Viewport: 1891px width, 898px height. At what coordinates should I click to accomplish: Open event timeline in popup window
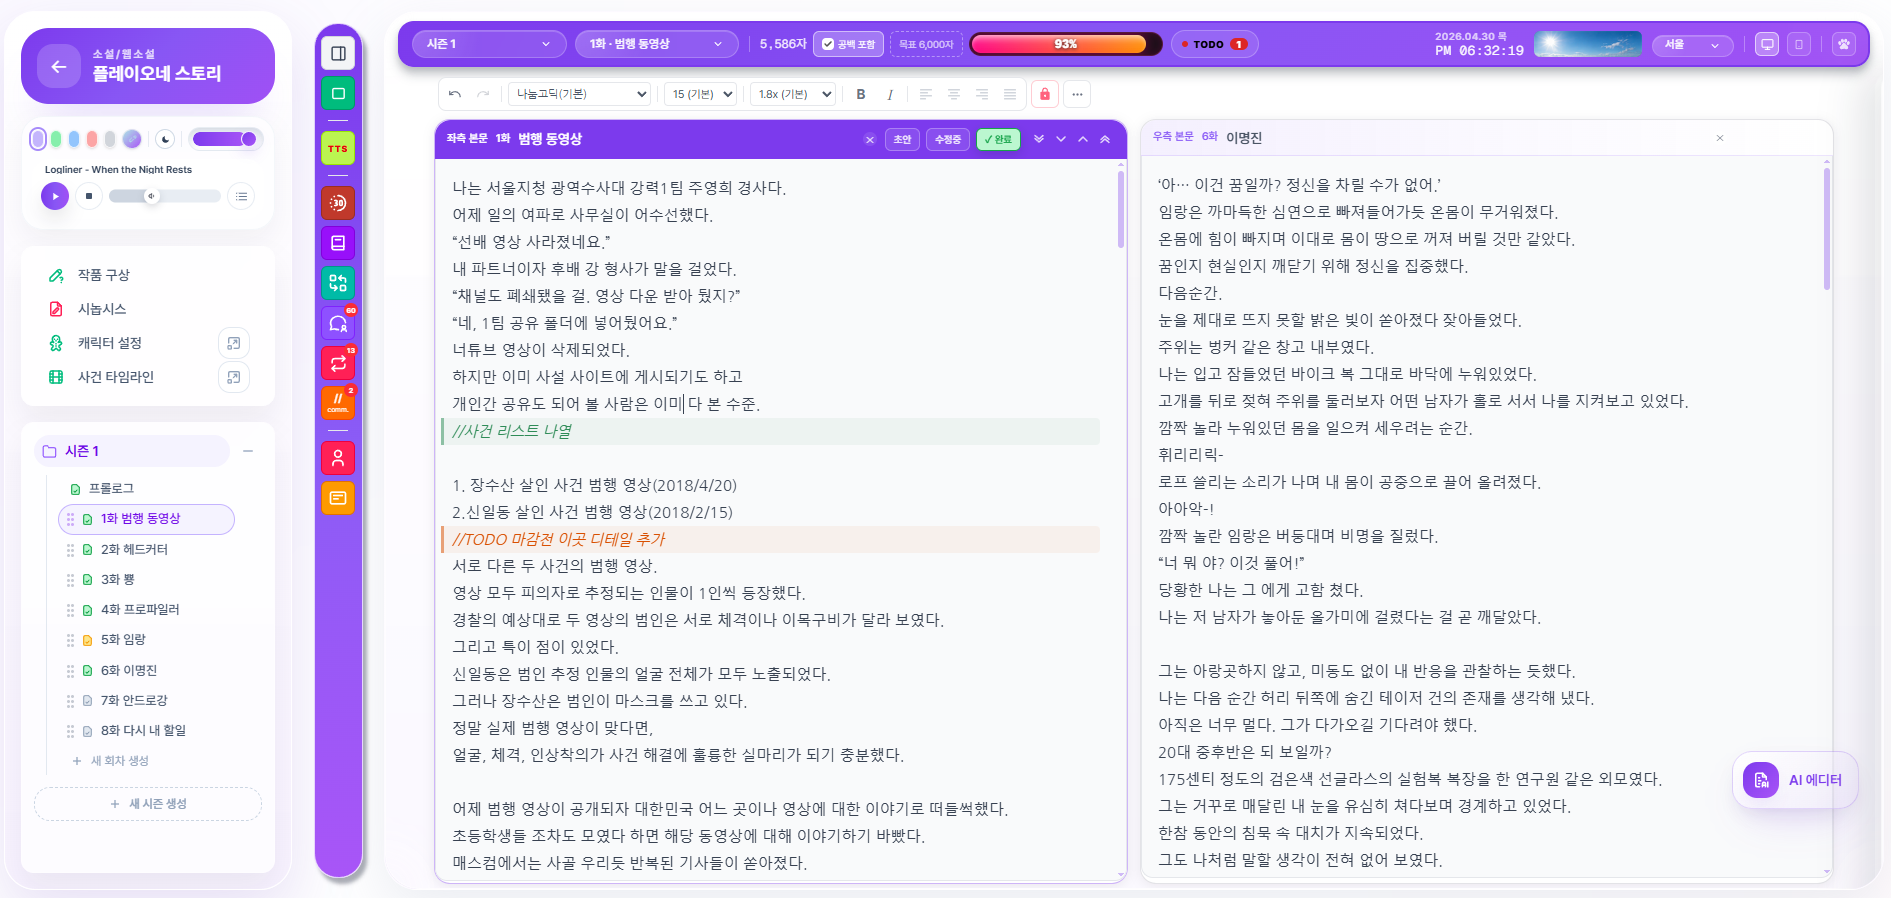coord(233,377)
